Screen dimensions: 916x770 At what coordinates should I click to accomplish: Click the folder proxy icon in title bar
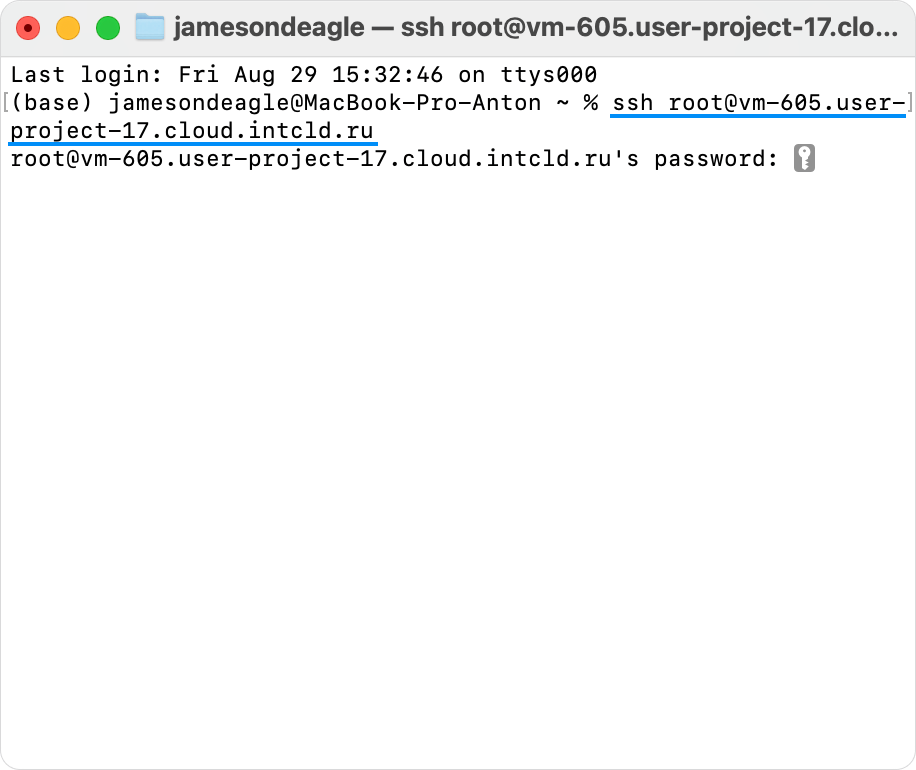[x=149, y=27]
